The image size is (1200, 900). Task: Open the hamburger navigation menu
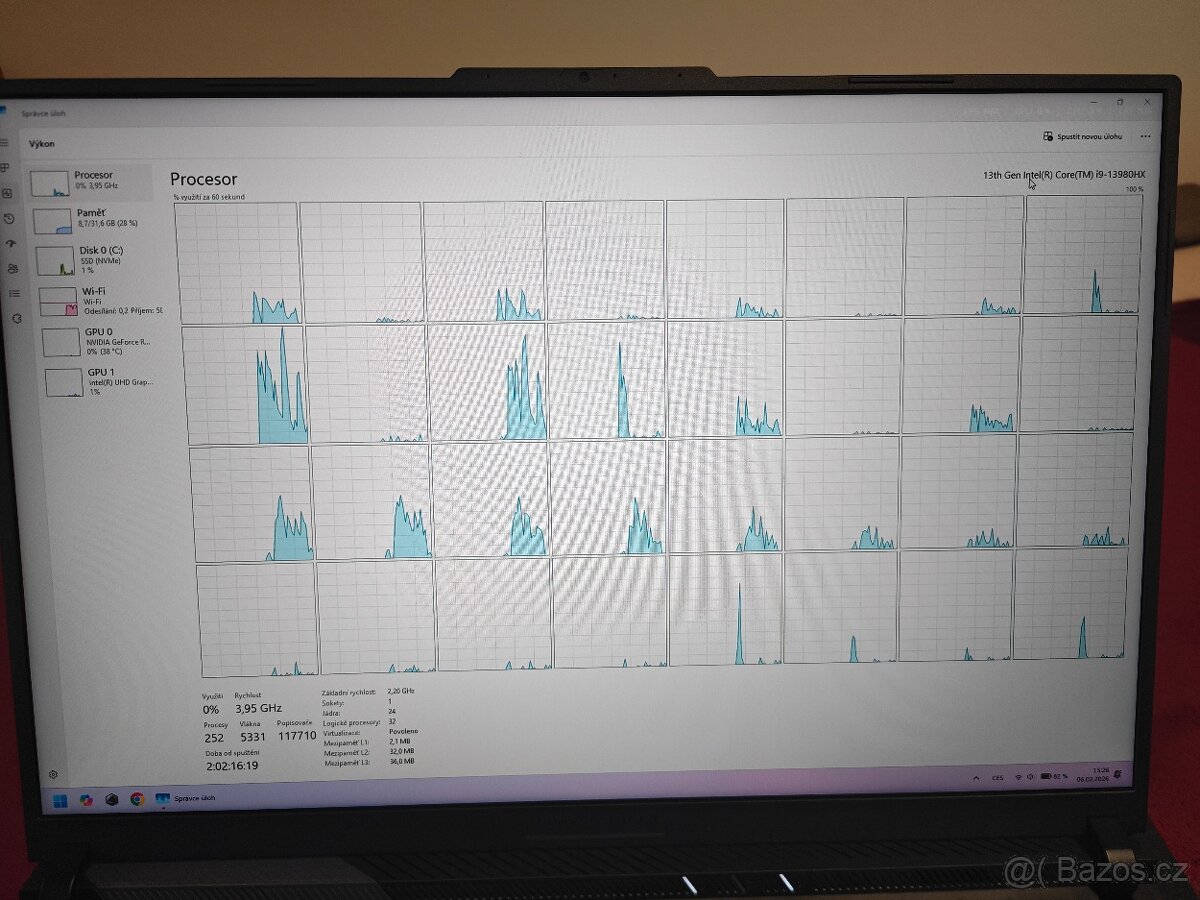5,143
